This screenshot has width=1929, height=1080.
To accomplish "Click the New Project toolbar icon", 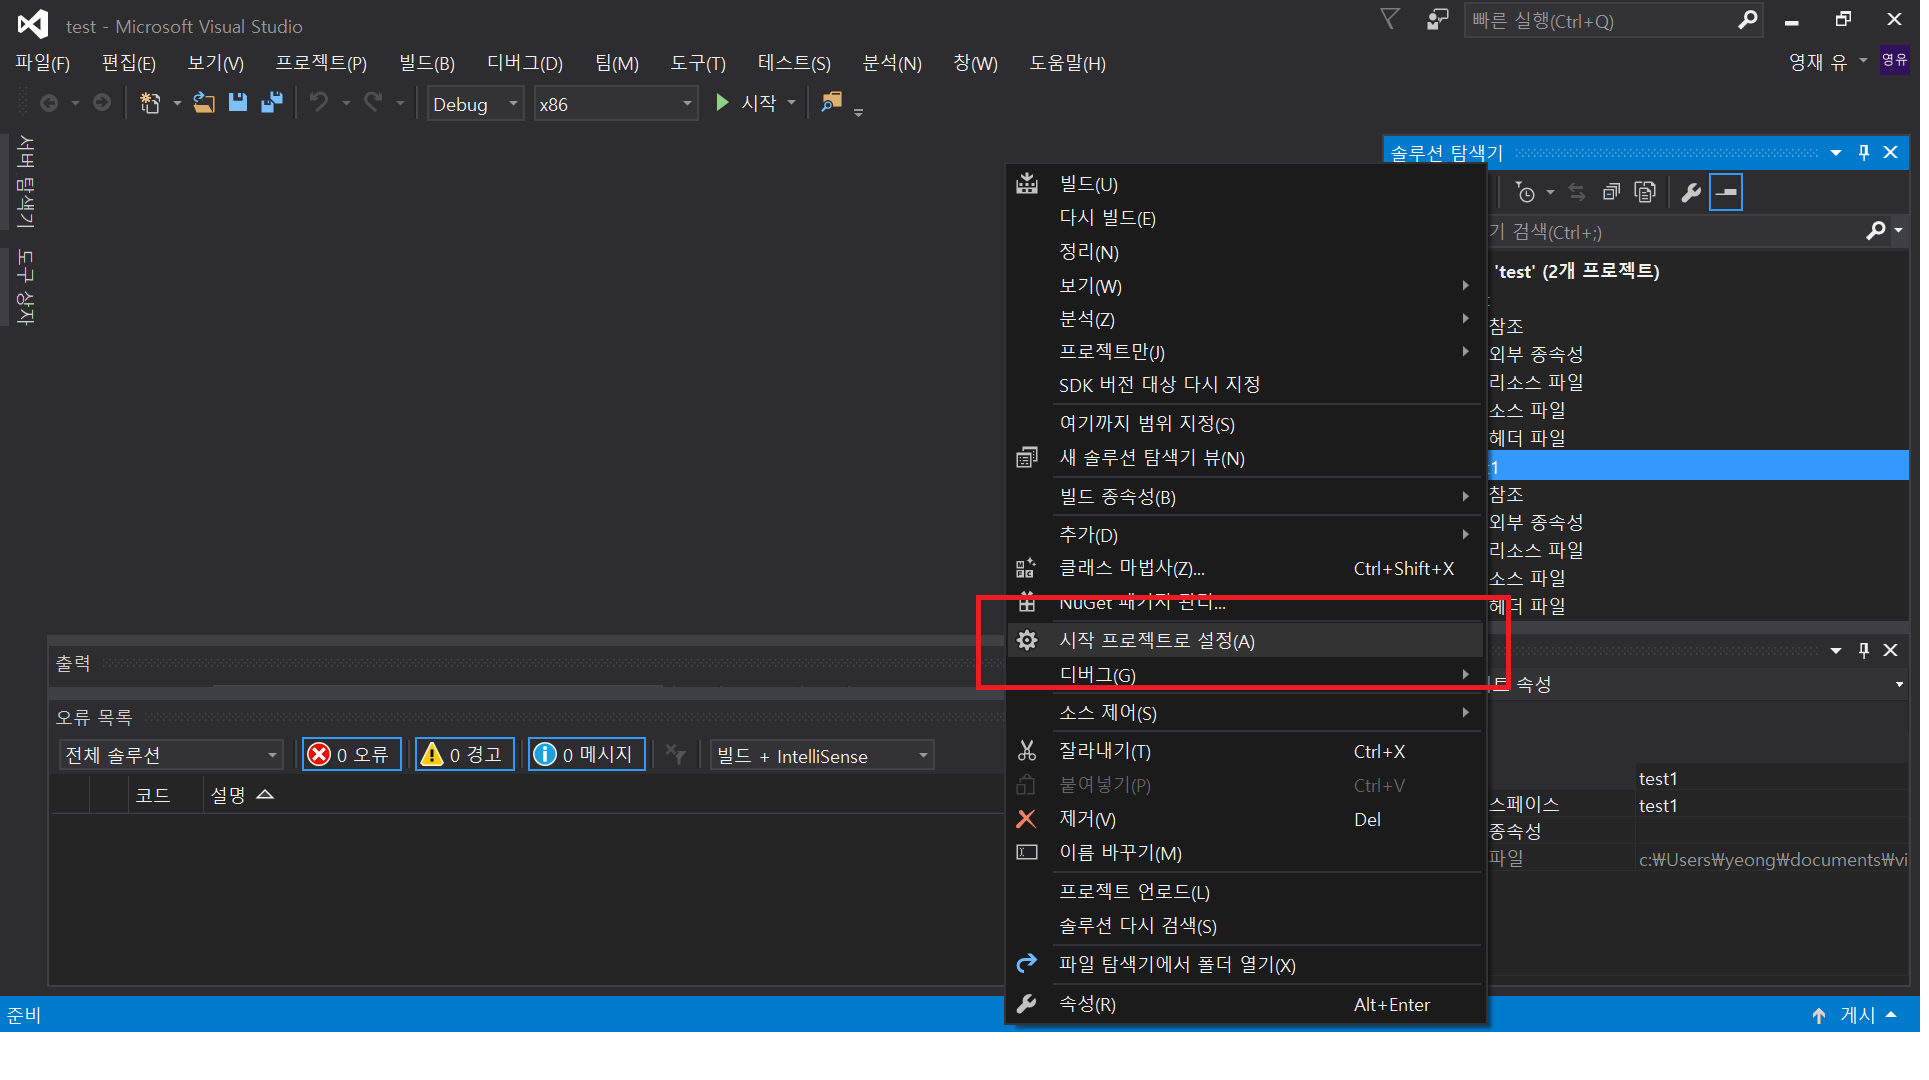I will pyautogui.click(x=150, y=103).
